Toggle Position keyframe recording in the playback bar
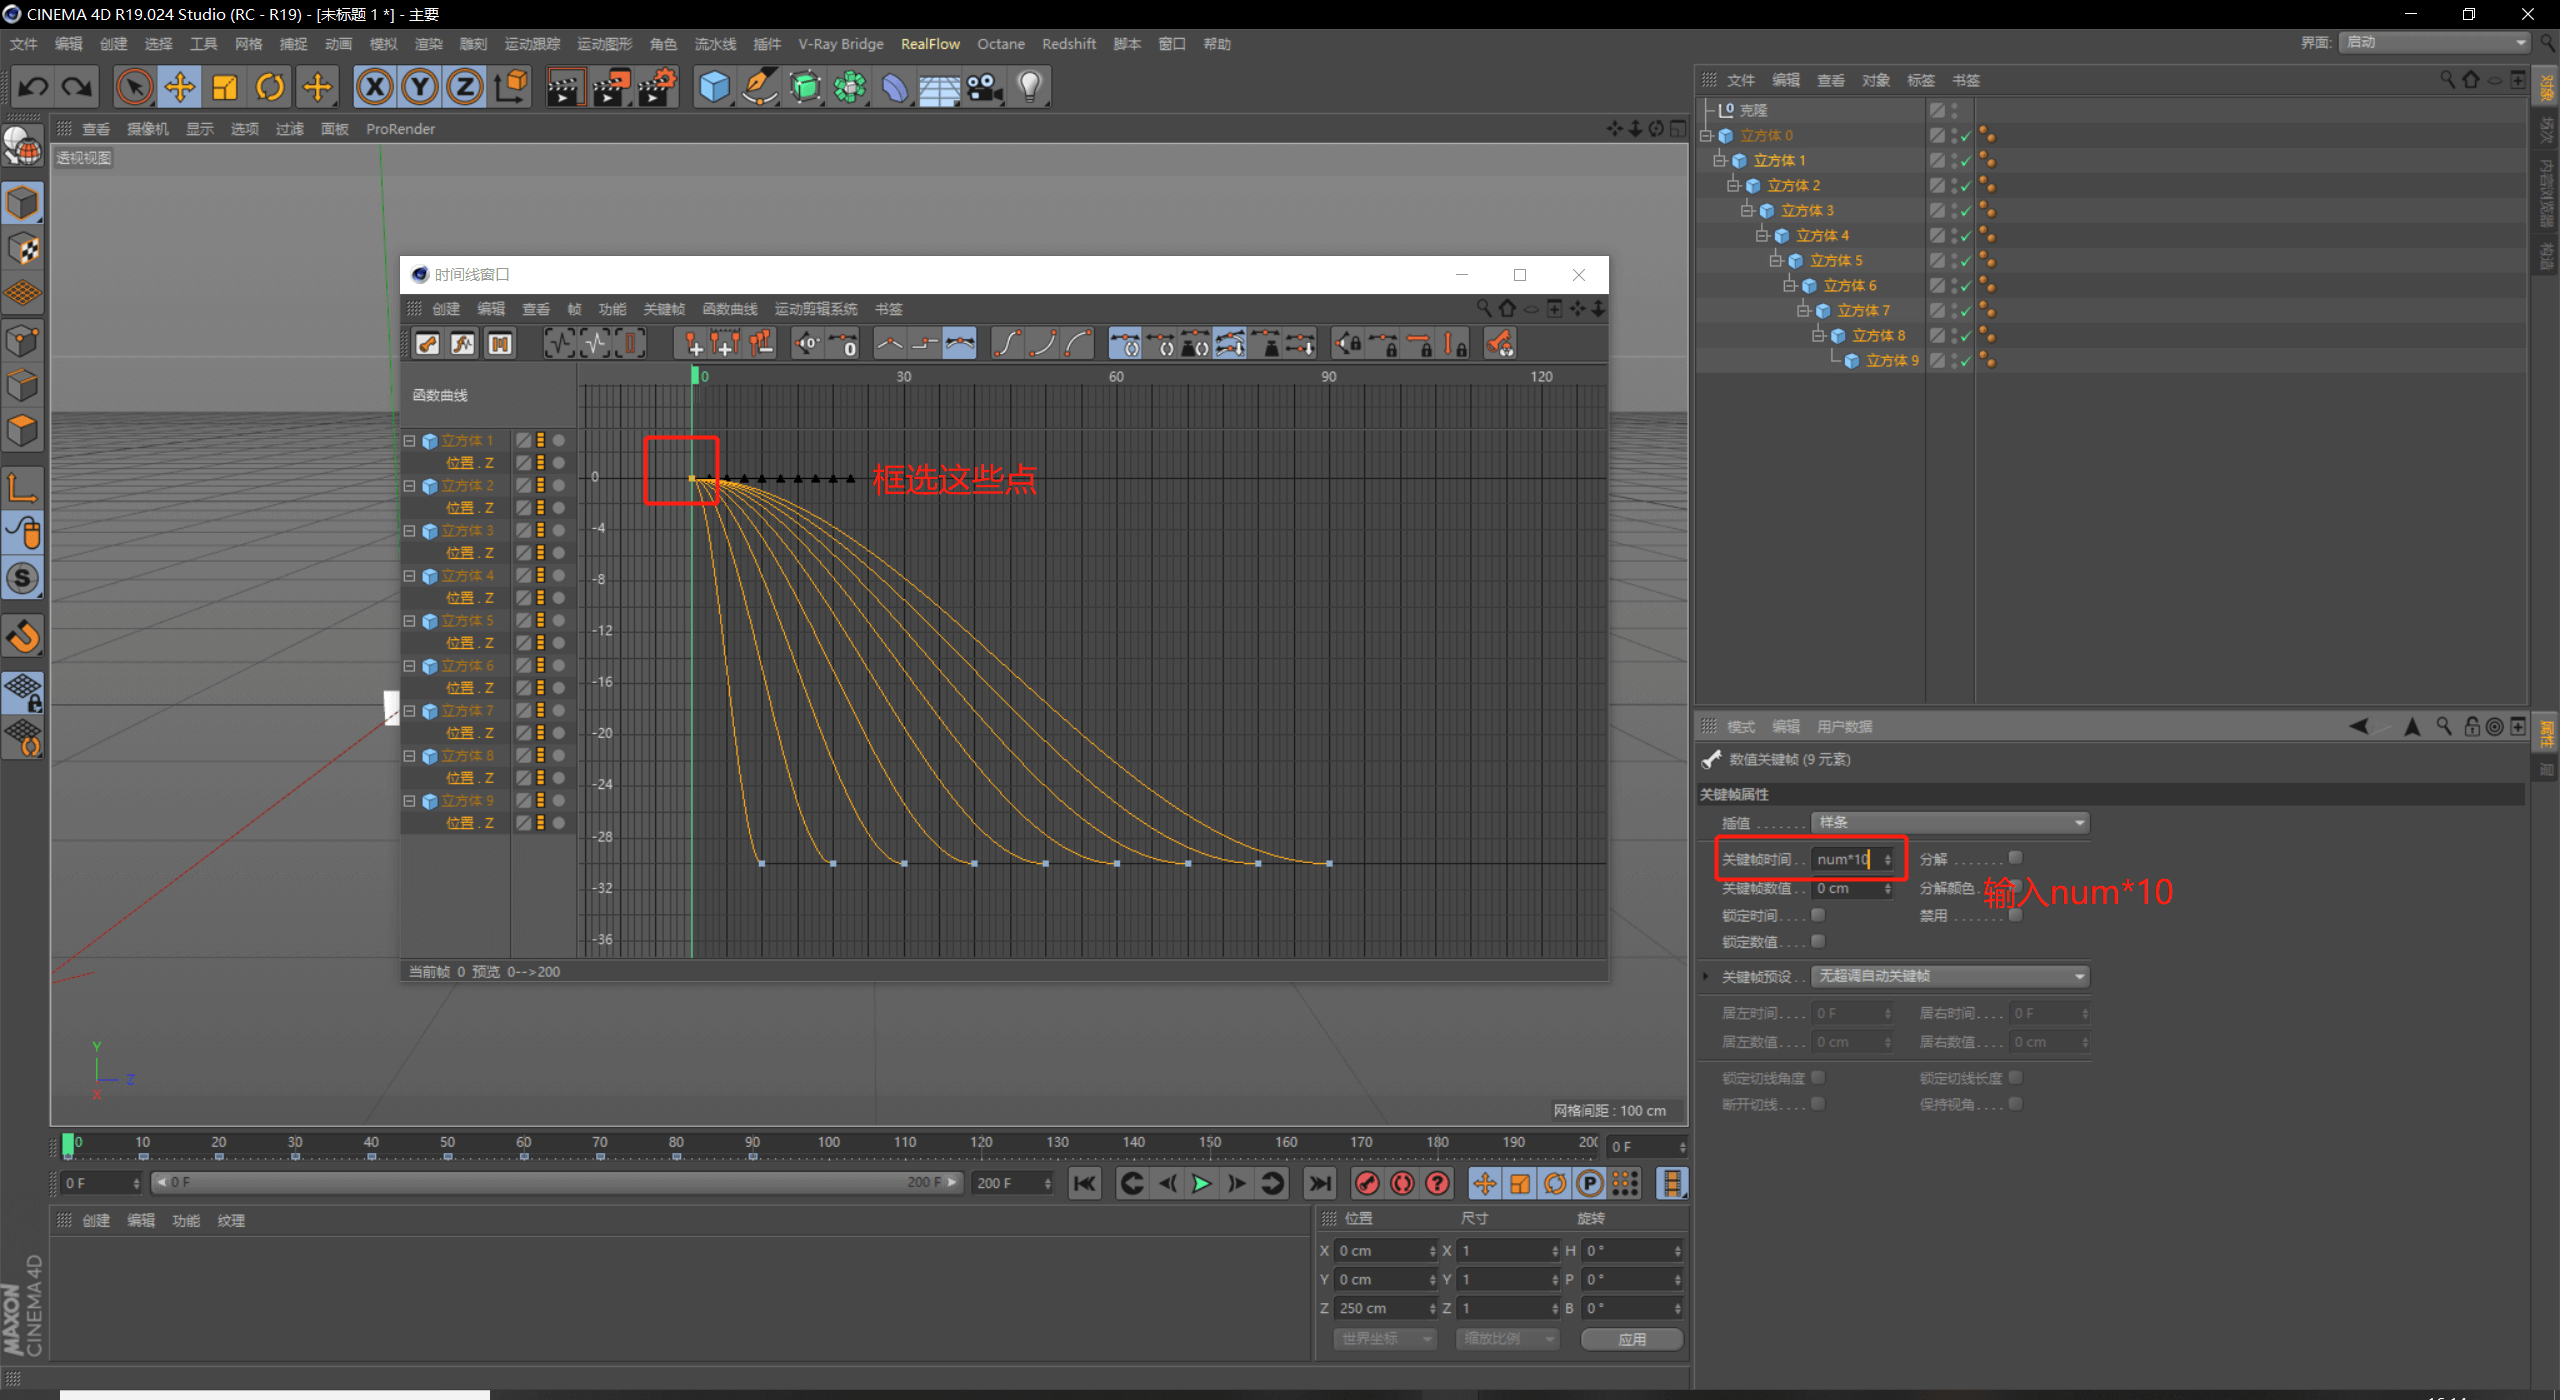2560x1400 pixels. (1484, 1184)
